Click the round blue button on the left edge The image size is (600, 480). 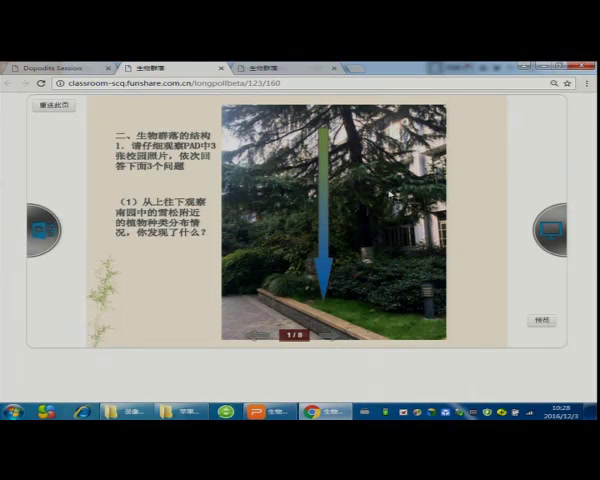coord(43,230)
